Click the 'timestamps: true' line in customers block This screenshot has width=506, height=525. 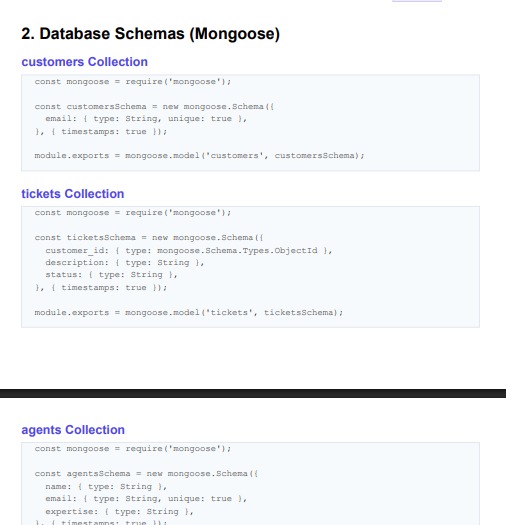(x=100, y=132)
